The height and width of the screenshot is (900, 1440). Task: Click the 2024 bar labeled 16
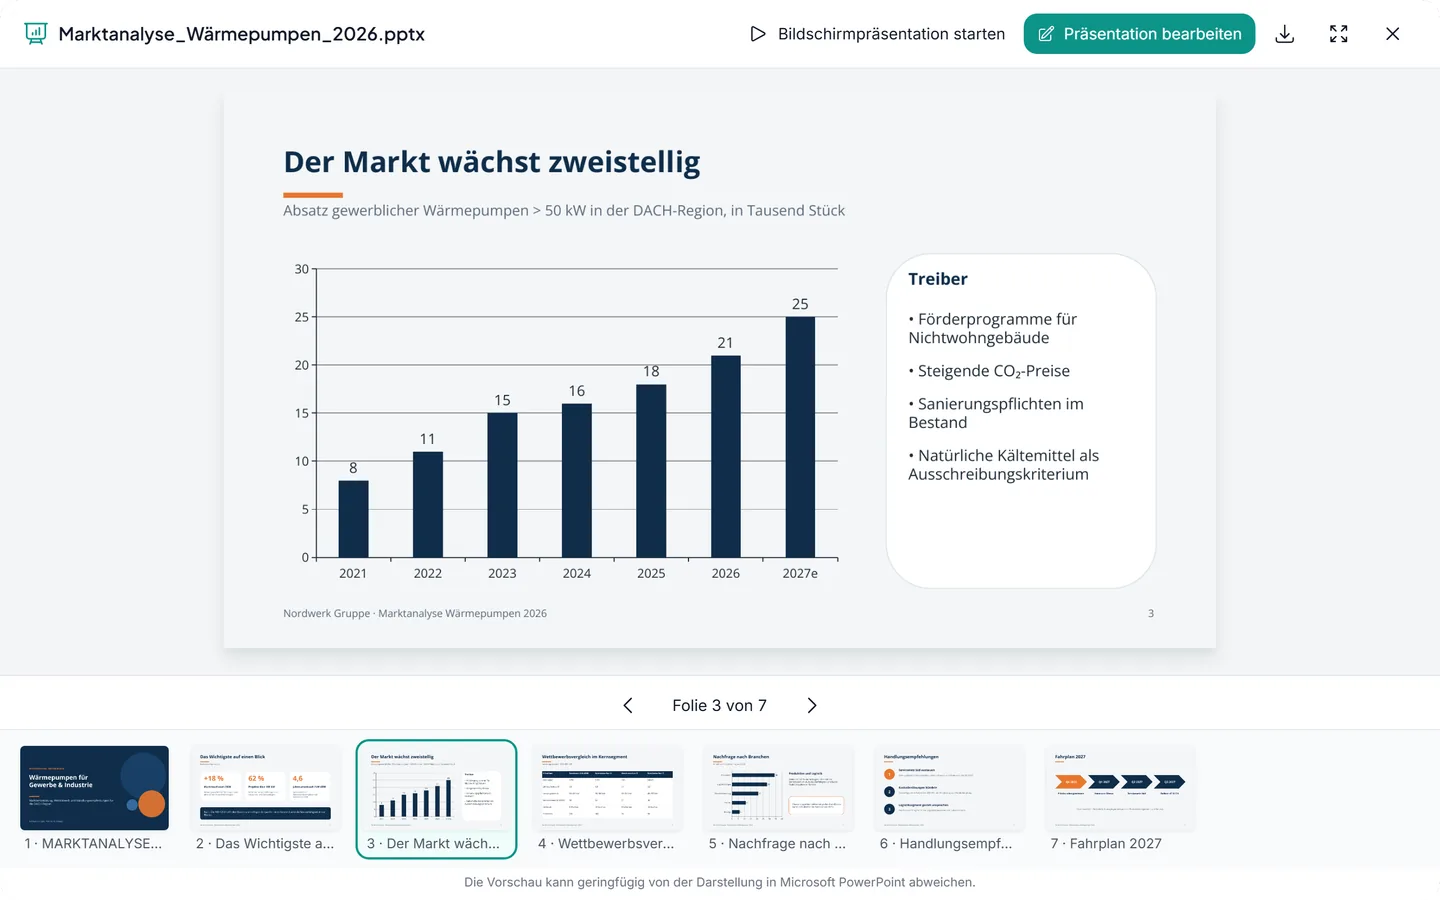577,480
